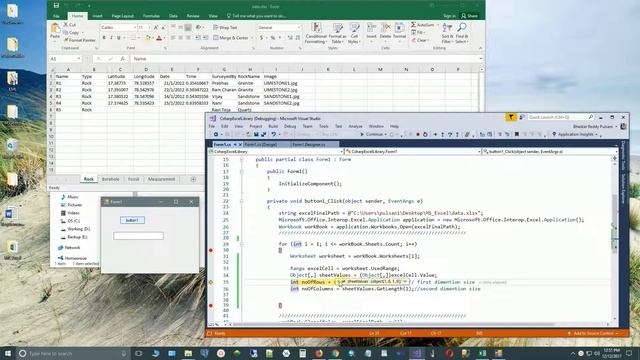Viewport: 640px width, 360px height.
Task: Click Sign in link in Excel
Action: coord(449,16)
